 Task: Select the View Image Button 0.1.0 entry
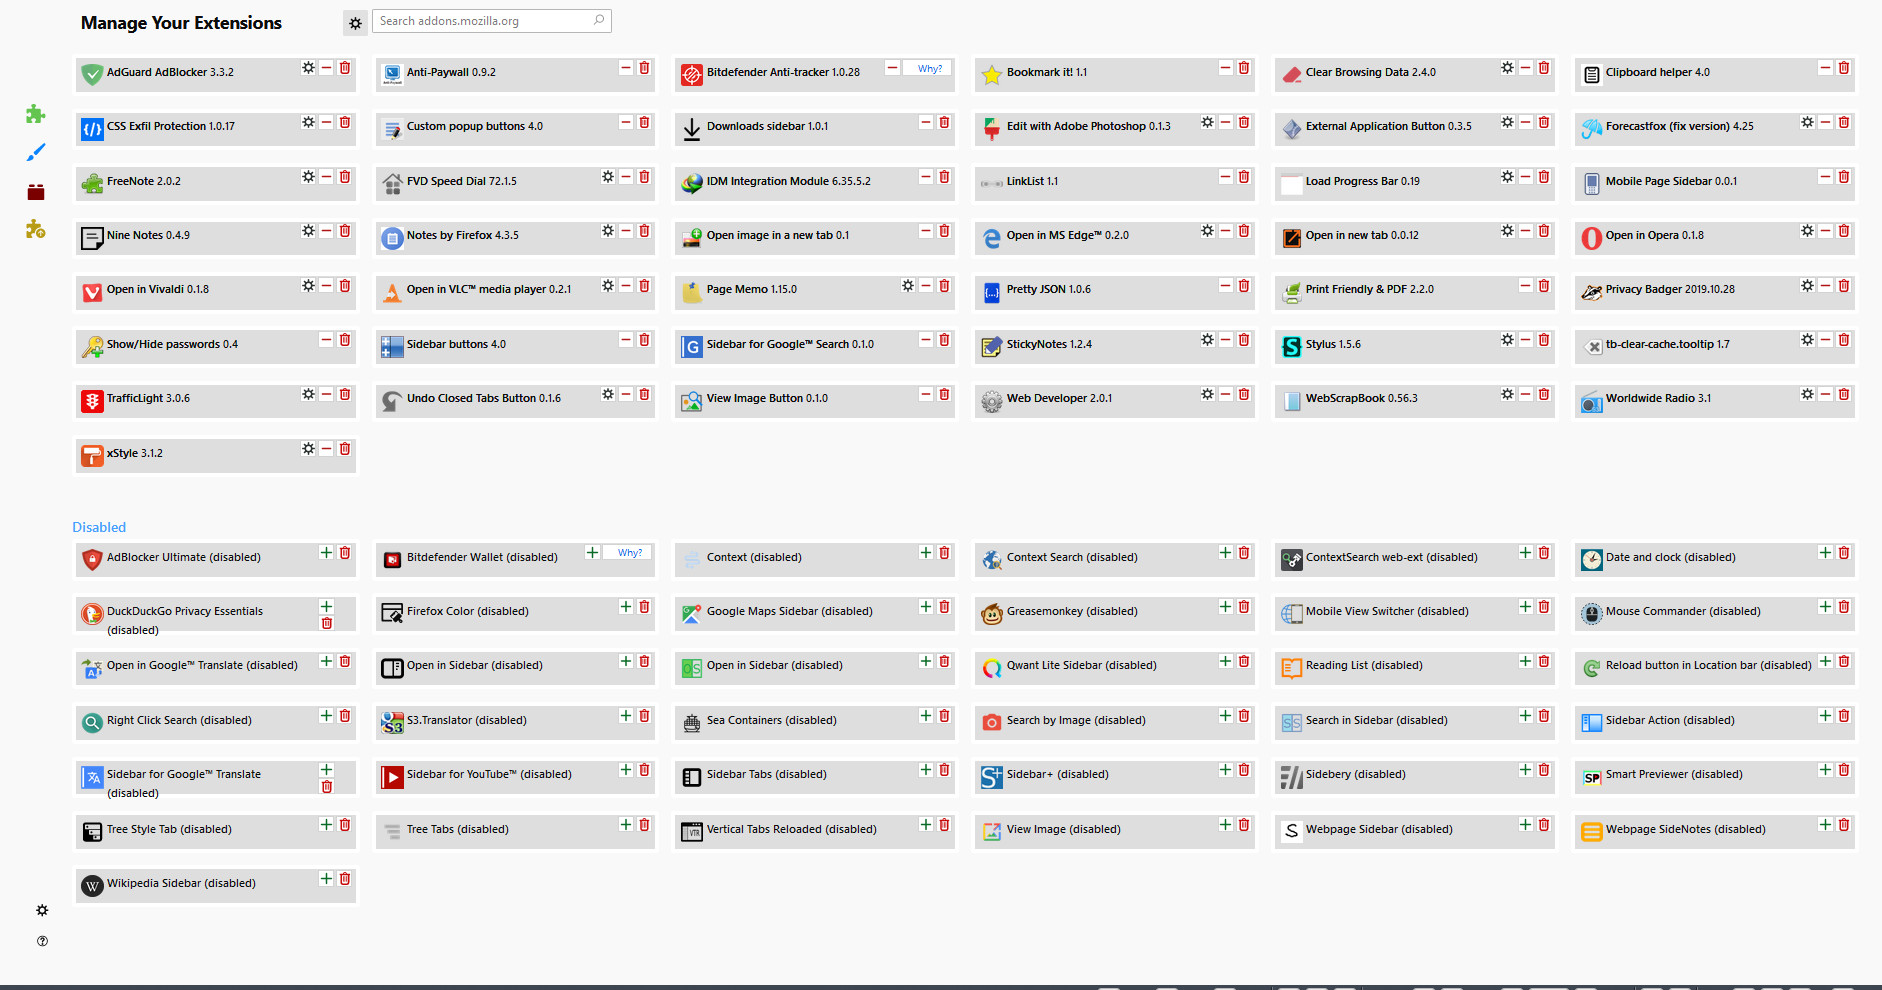coord(815,400)
